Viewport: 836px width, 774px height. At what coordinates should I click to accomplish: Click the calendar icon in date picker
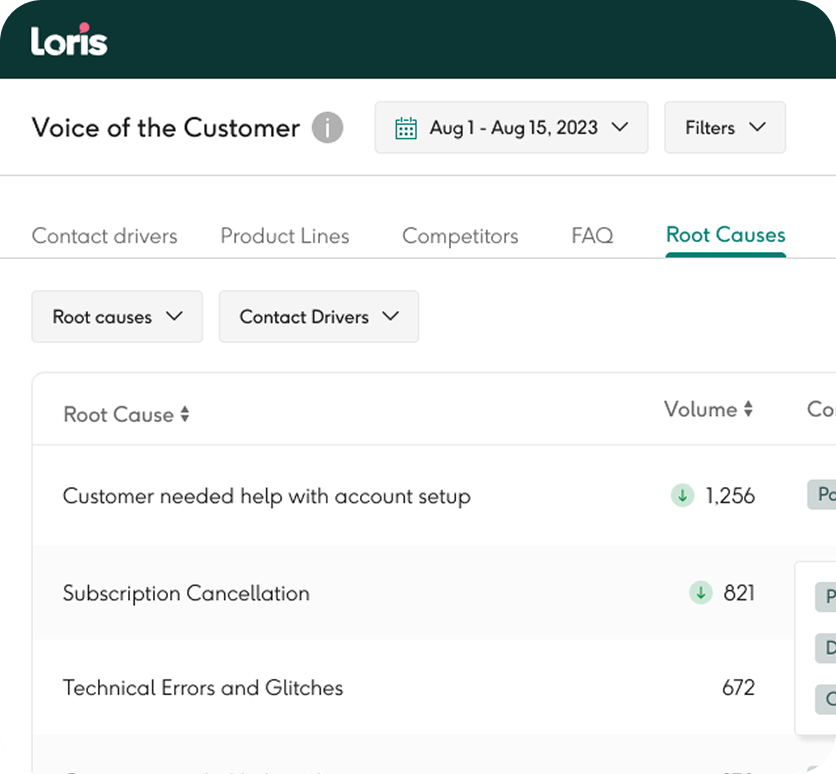(405, 128)
